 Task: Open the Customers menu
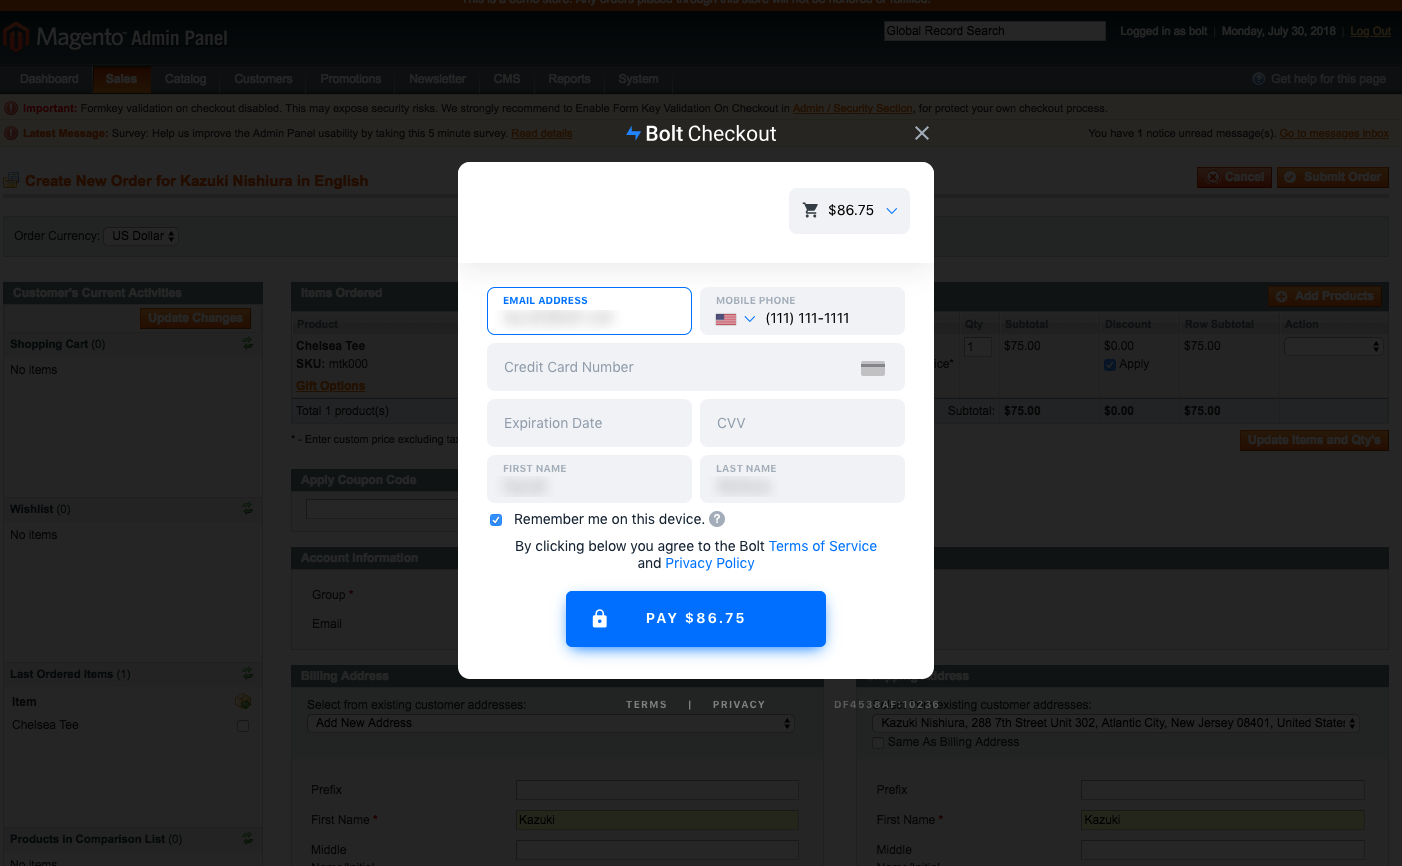(263, 79)
